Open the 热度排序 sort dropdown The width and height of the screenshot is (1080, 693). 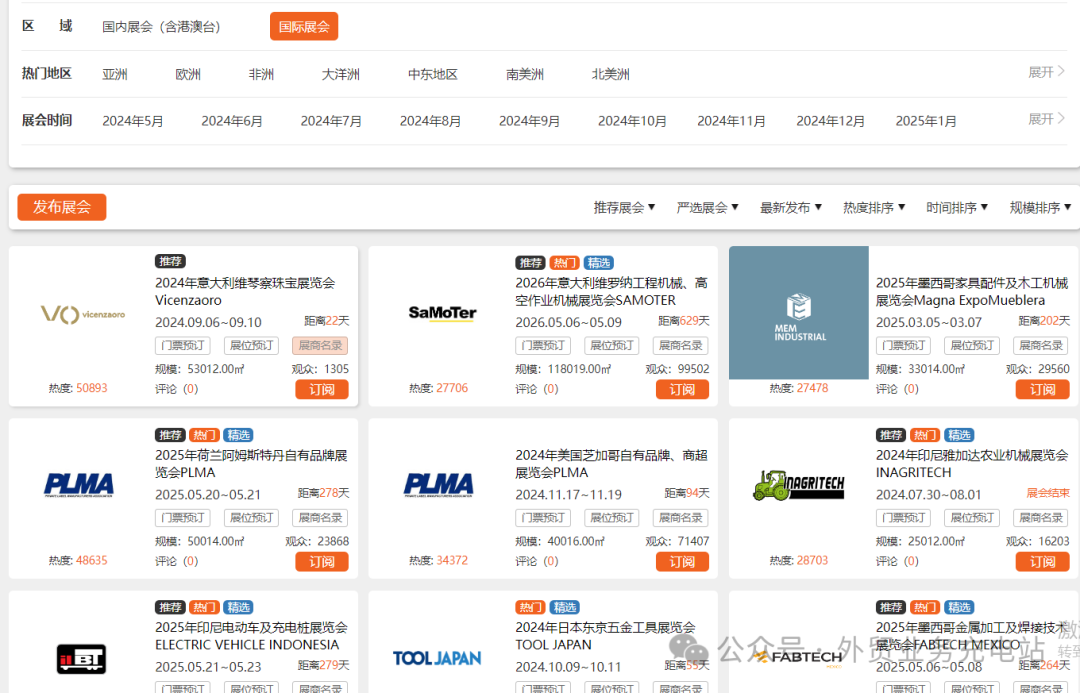(874, 207)
